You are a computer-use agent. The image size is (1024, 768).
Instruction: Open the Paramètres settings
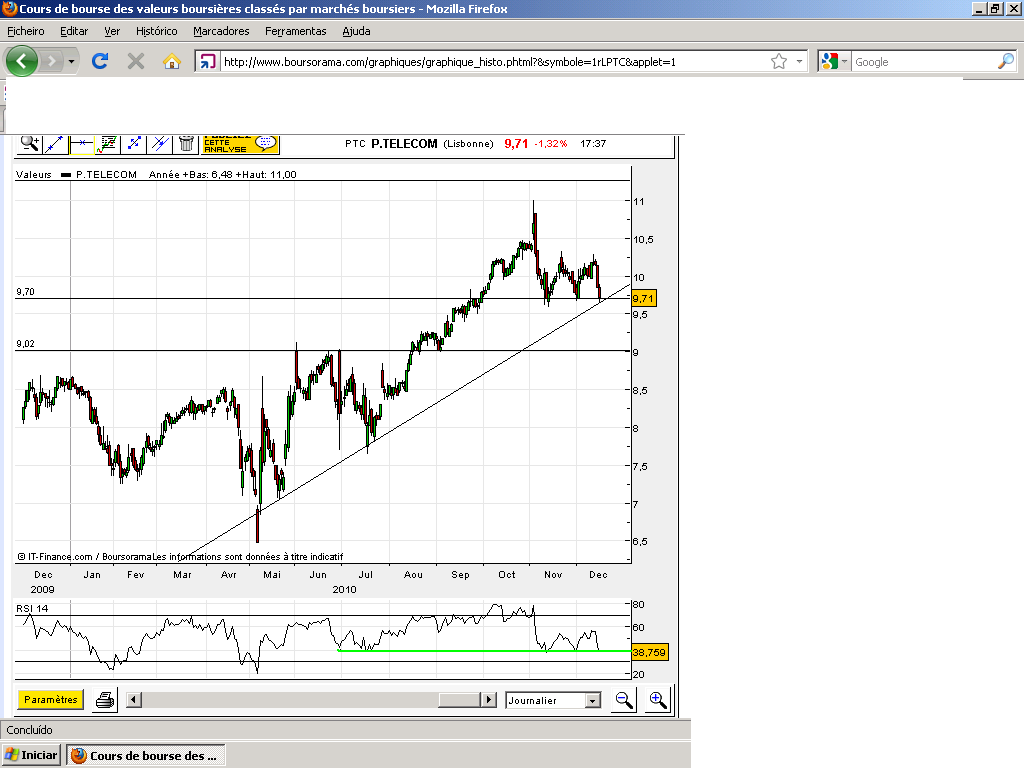[50, 699]
